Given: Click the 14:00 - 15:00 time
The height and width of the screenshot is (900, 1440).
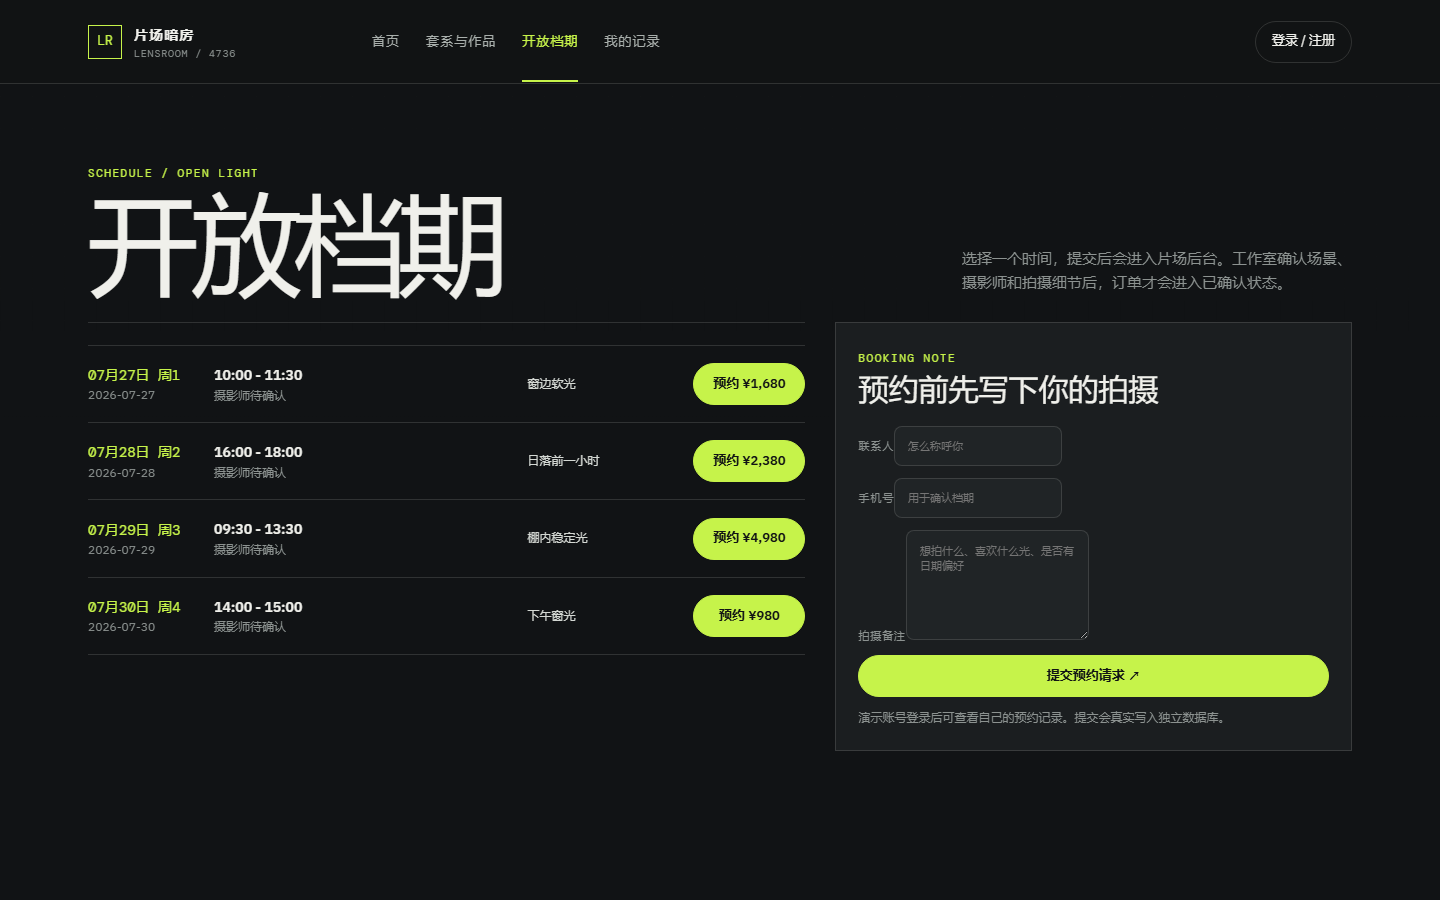Looking at the screenshot, I should click(258, 607).
